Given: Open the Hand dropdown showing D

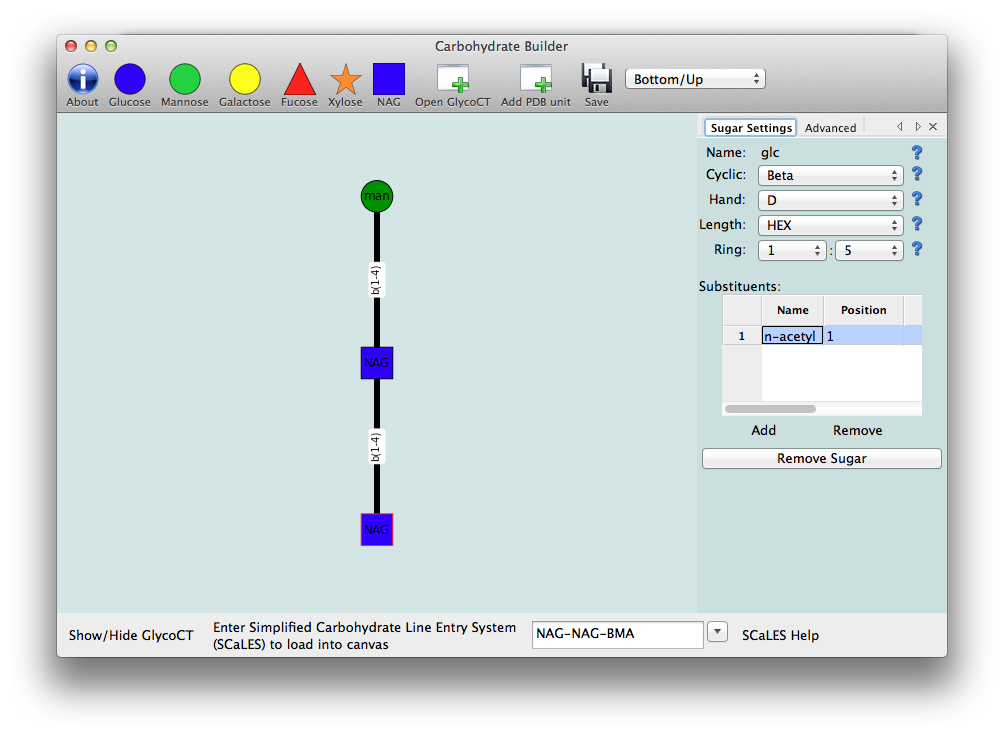Looking at the screenshot, I should (x=828, y=199).
